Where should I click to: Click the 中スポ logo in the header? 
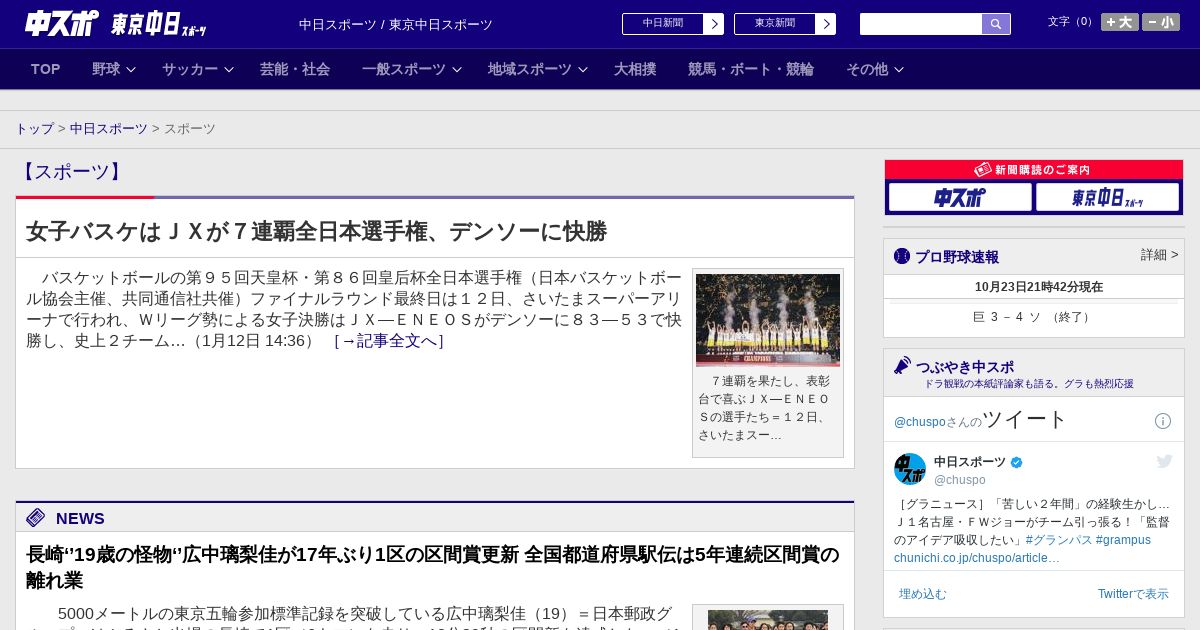[62, 24]
